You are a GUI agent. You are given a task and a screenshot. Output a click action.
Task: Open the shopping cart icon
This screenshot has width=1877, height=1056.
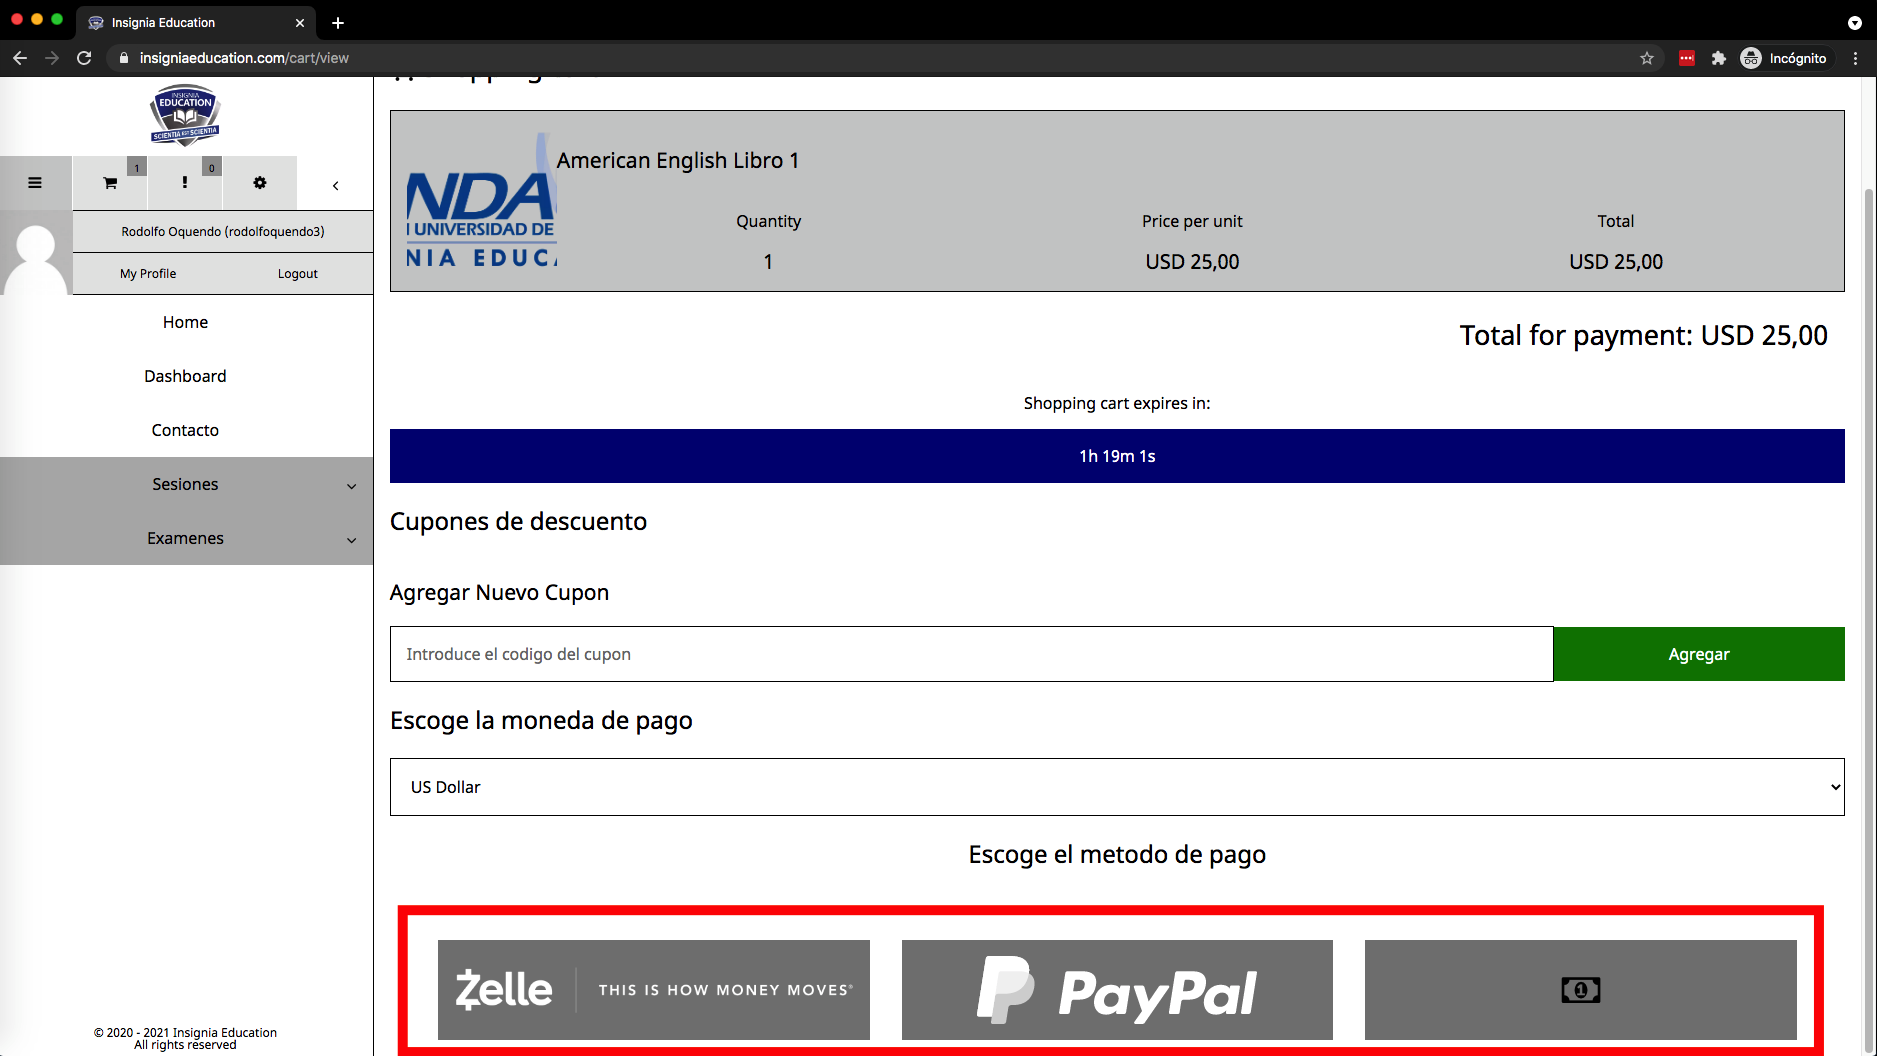click(x=110, y=183)
